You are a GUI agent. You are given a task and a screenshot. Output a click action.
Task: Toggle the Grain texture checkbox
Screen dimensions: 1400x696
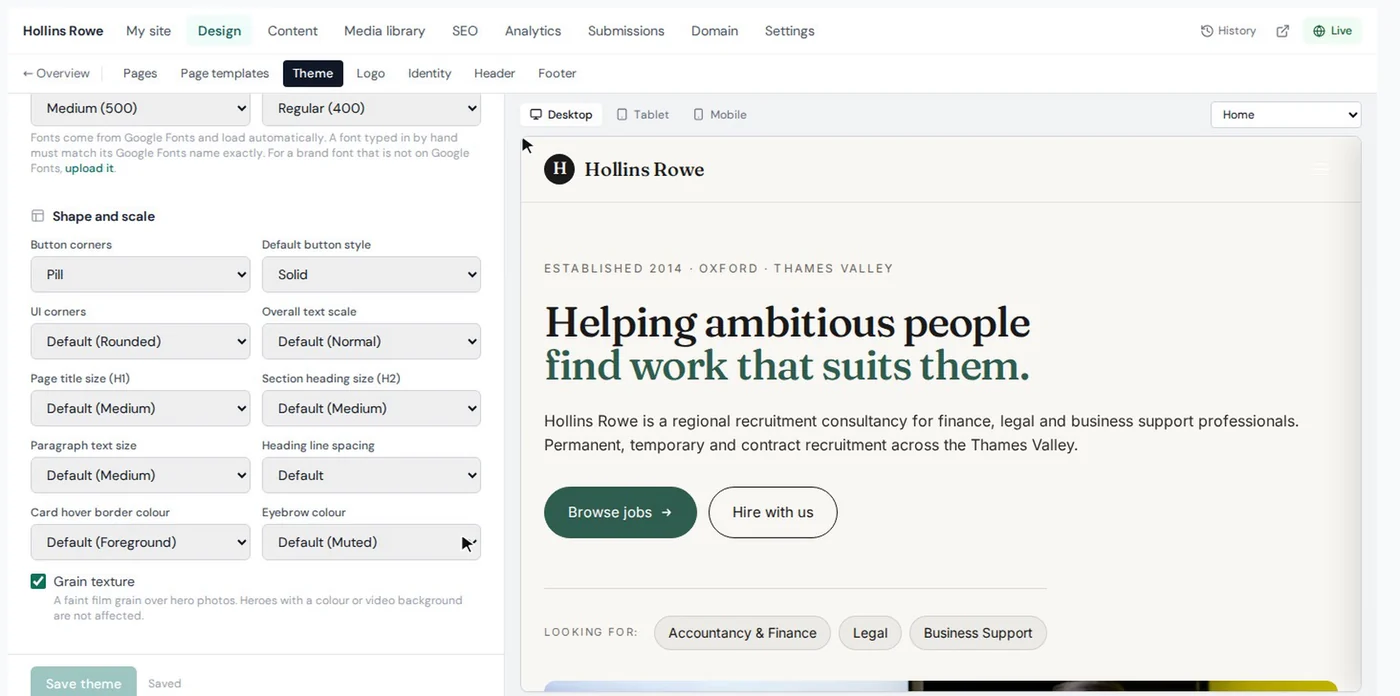tap(38, 581)
